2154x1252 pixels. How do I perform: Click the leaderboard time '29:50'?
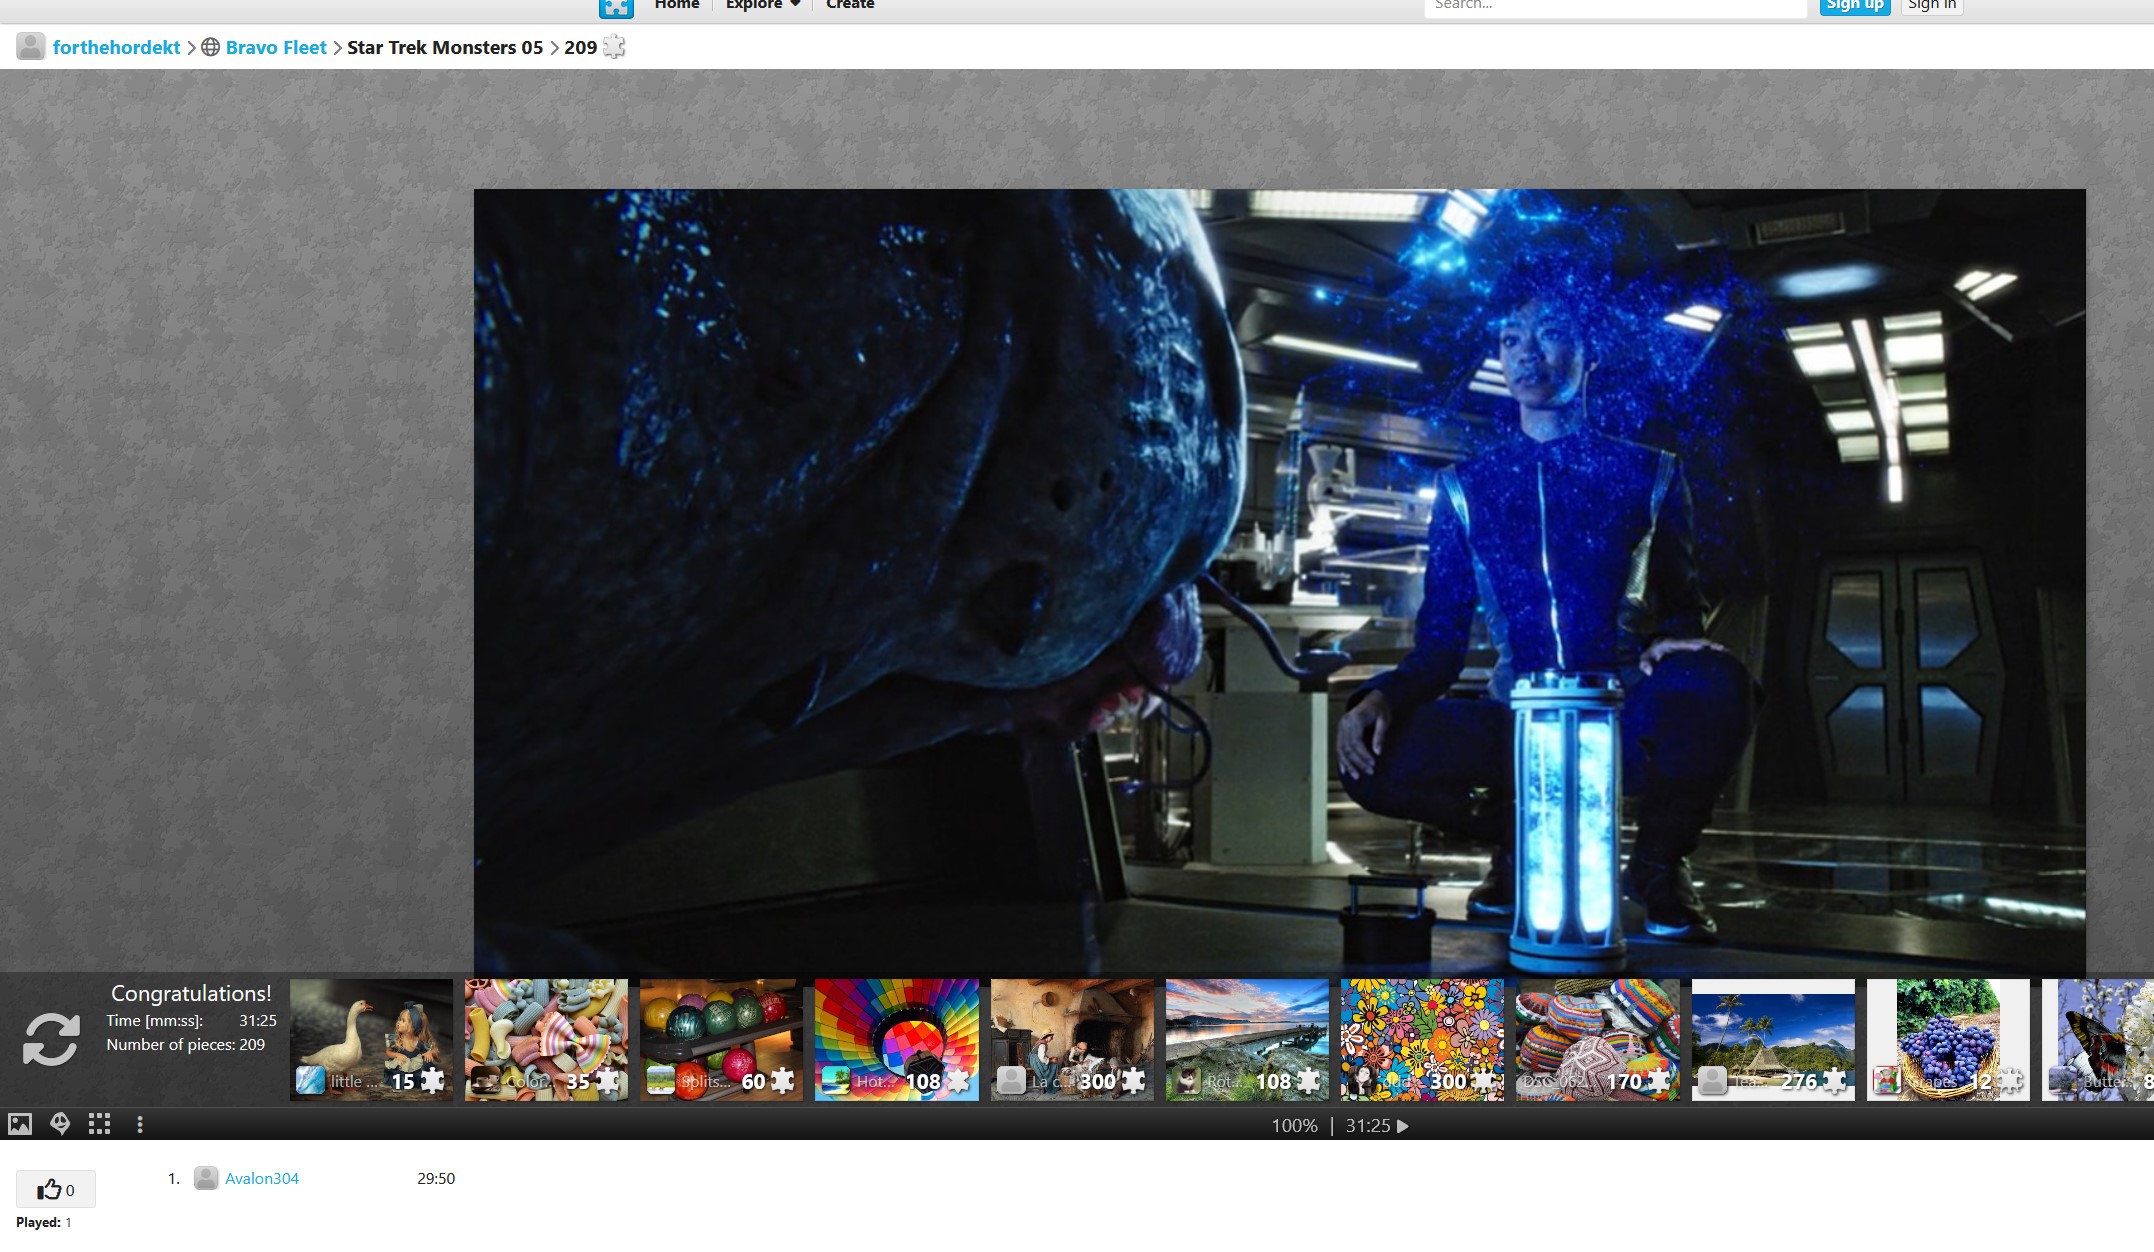pyautogui.click(x=436, y=1178)
